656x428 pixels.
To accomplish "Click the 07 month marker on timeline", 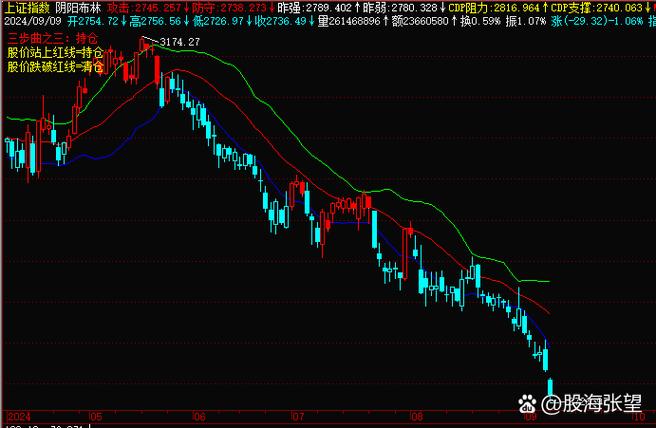I will click(297, 416).
